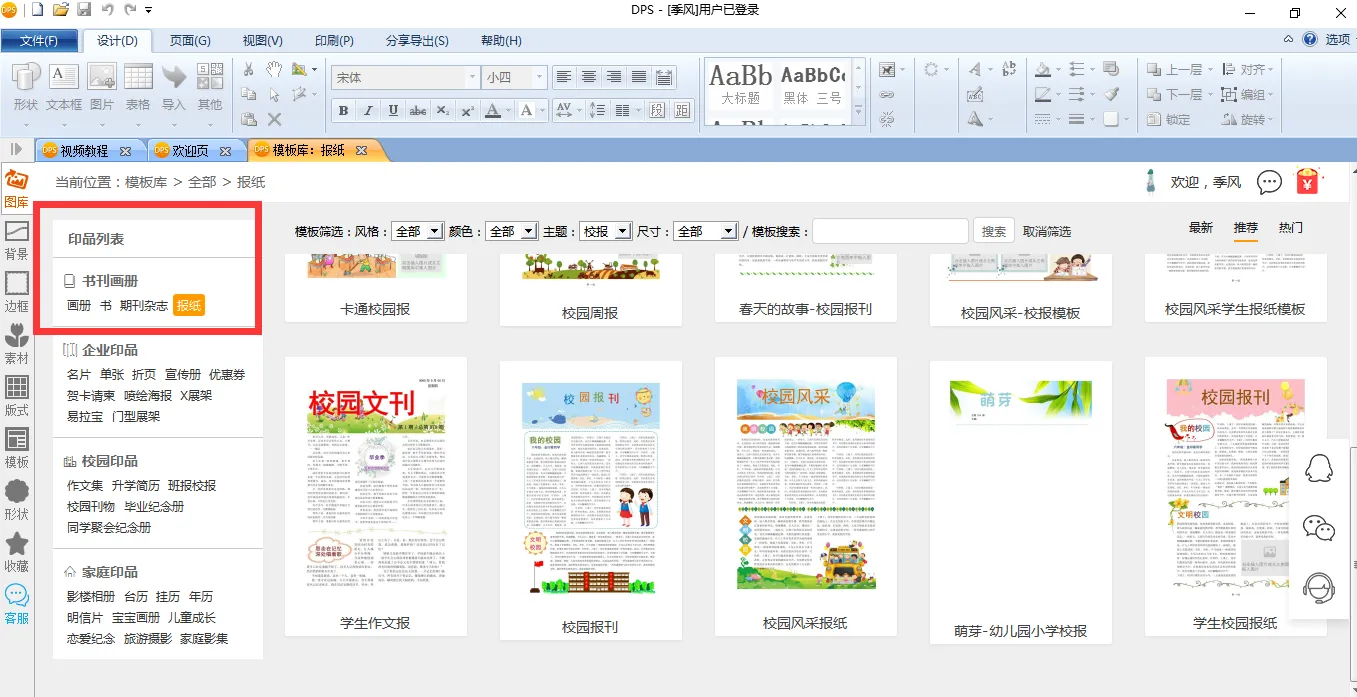
Task: Open the 素材 materials sidebar panel
Action: (x=16, y=343)
